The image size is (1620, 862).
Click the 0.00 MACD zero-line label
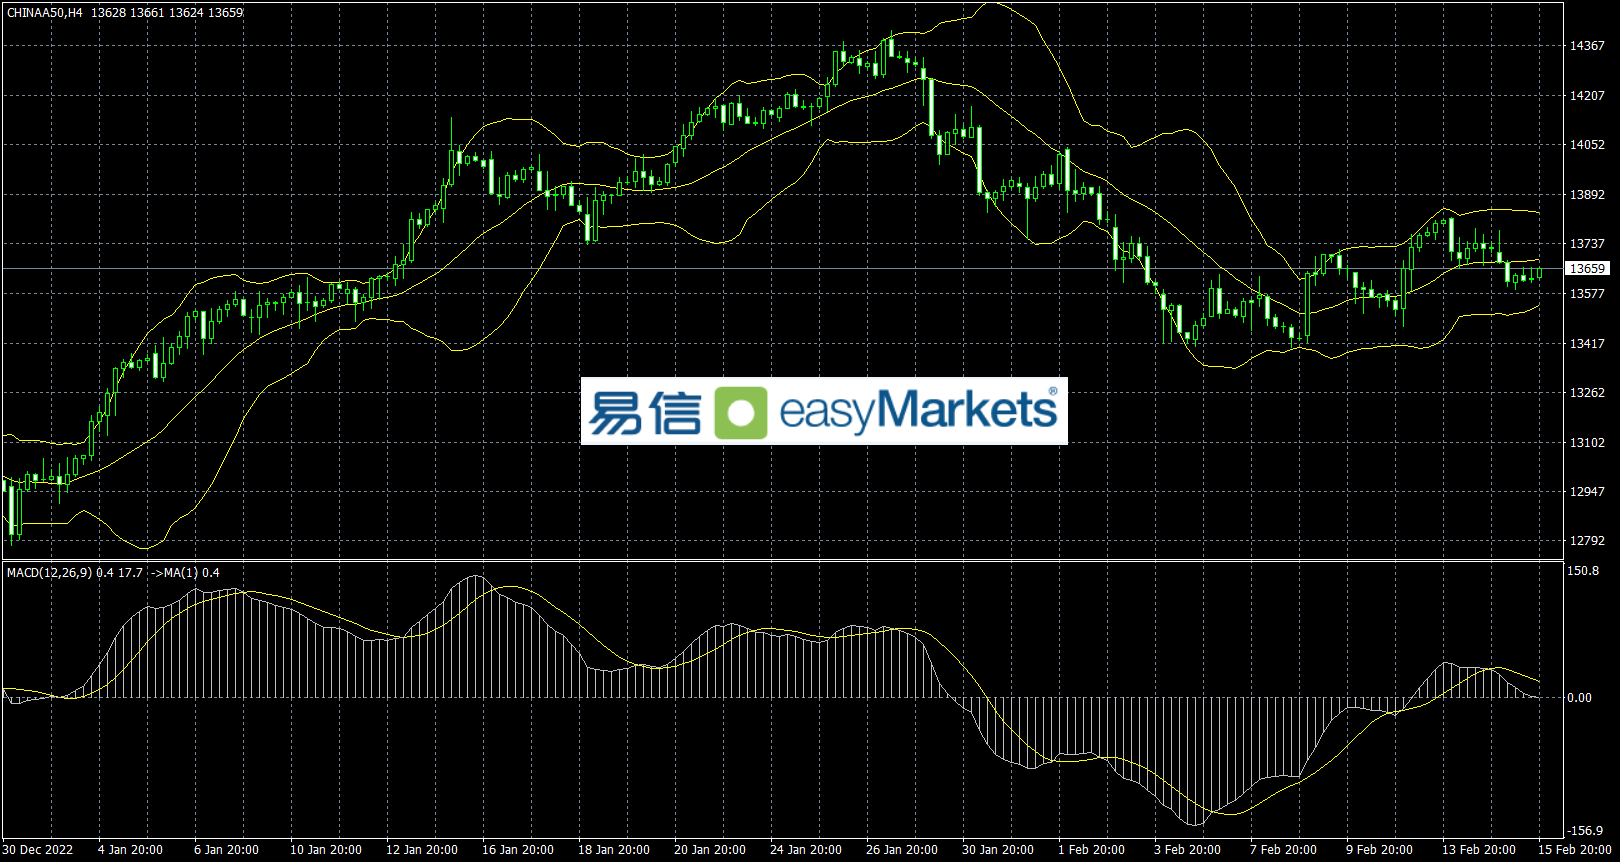(x=1580, y=698)
